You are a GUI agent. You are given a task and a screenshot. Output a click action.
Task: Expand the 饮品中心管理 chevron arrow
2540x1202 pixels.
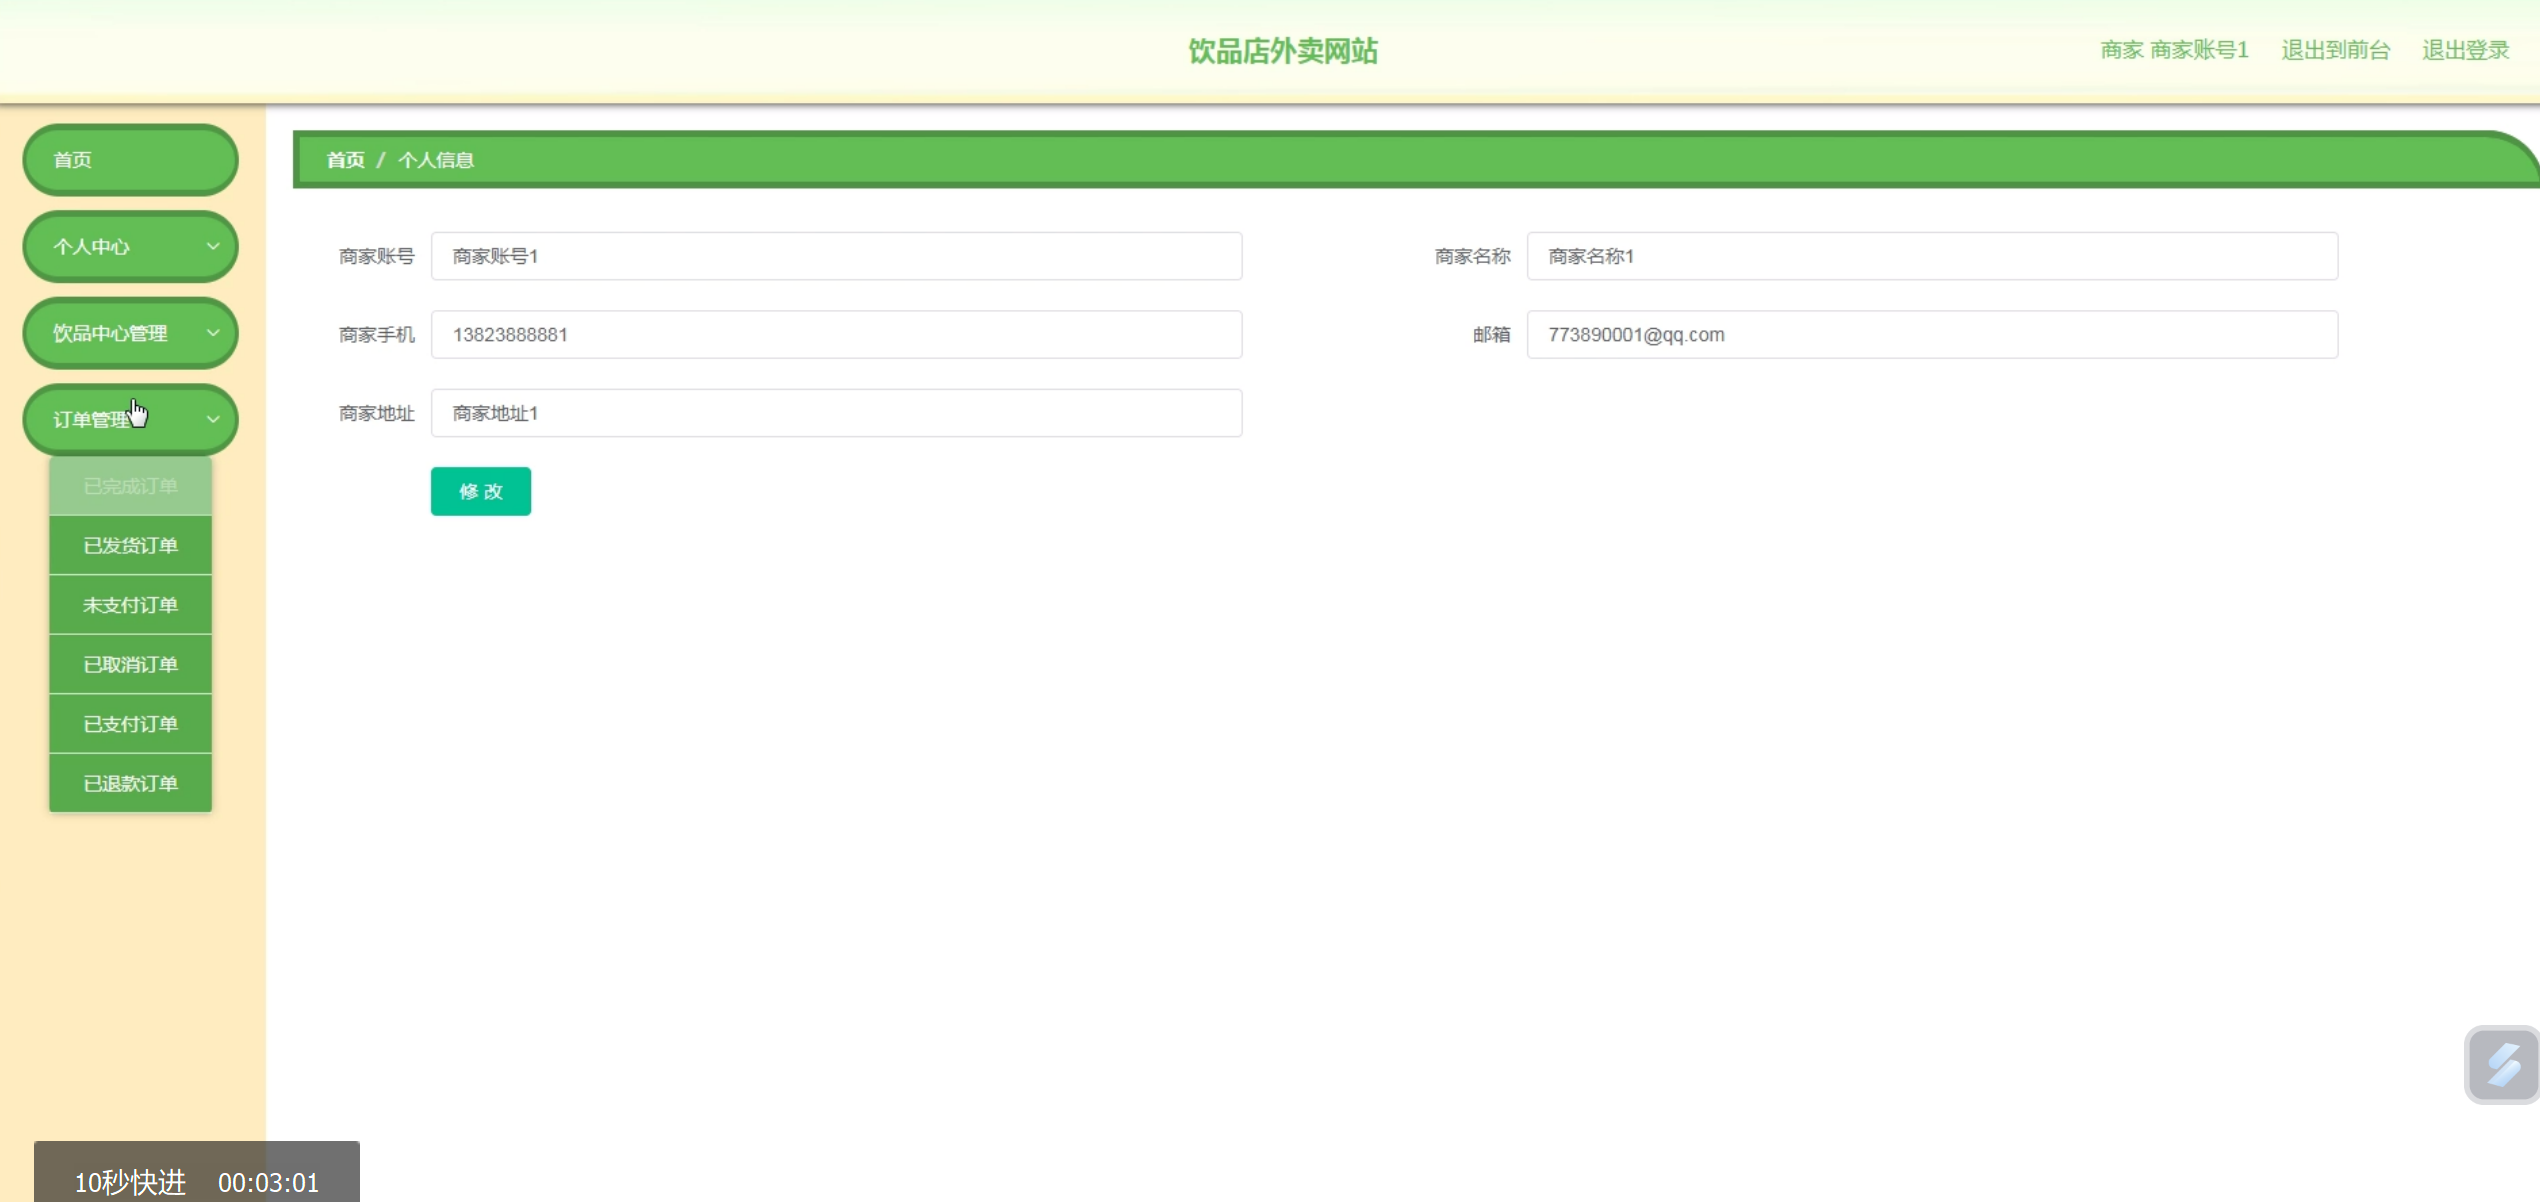click(212, 333)
